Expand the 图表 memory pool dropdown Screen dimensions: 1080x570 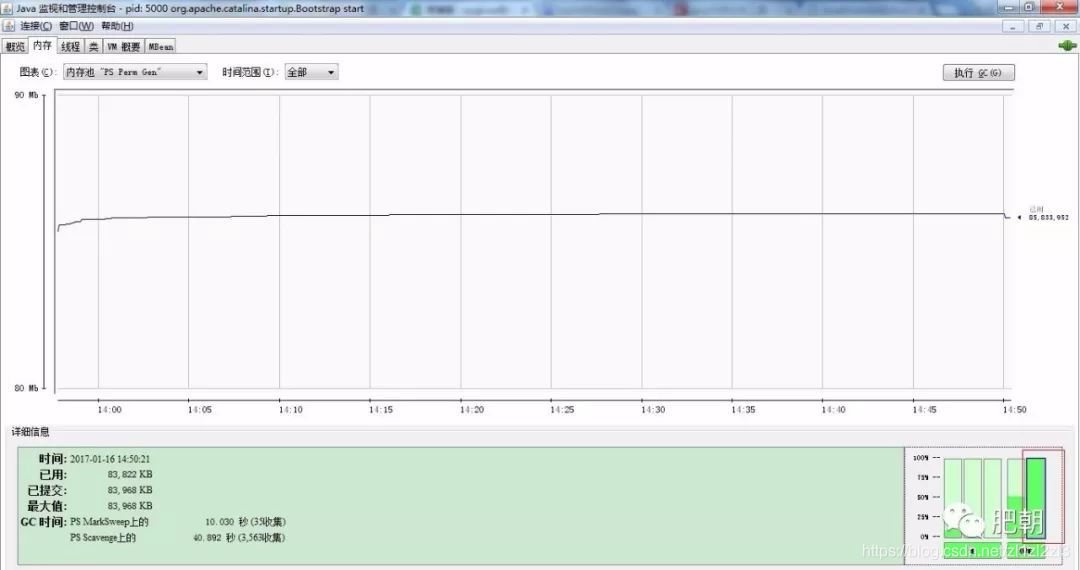point(135,72)
